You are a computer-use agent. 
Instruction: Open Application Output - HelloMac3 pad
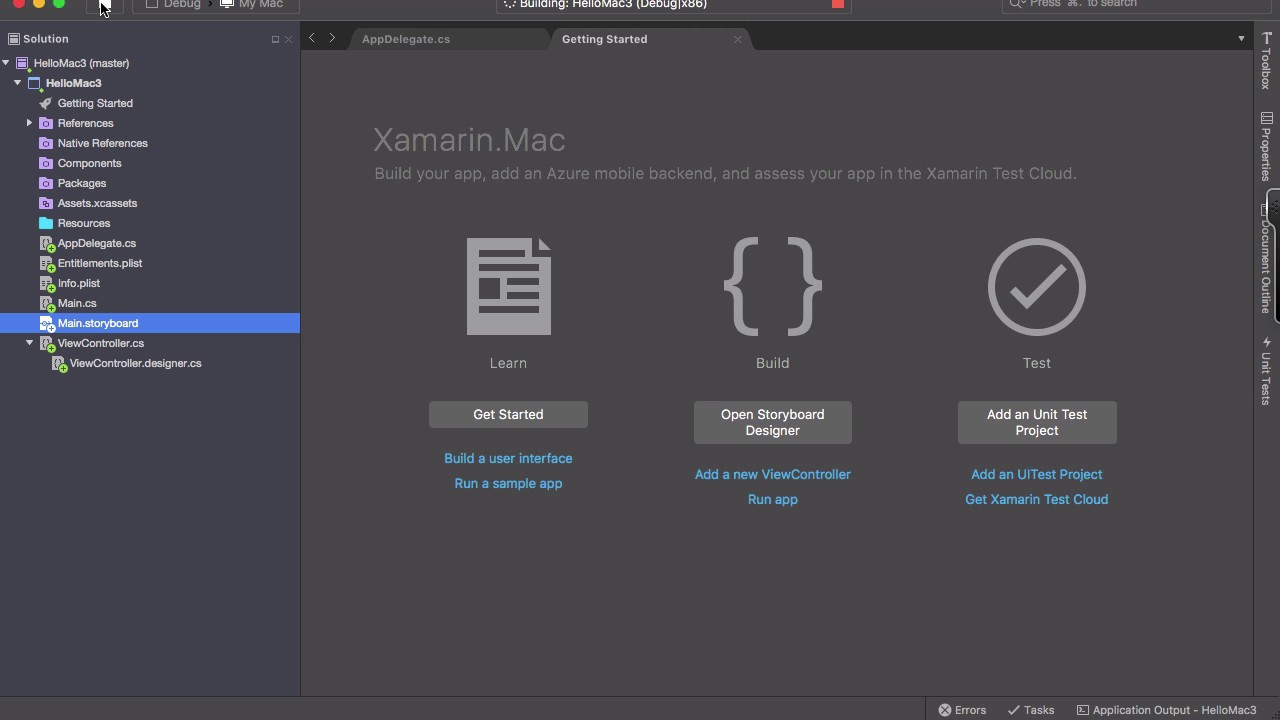point(1166,710)
